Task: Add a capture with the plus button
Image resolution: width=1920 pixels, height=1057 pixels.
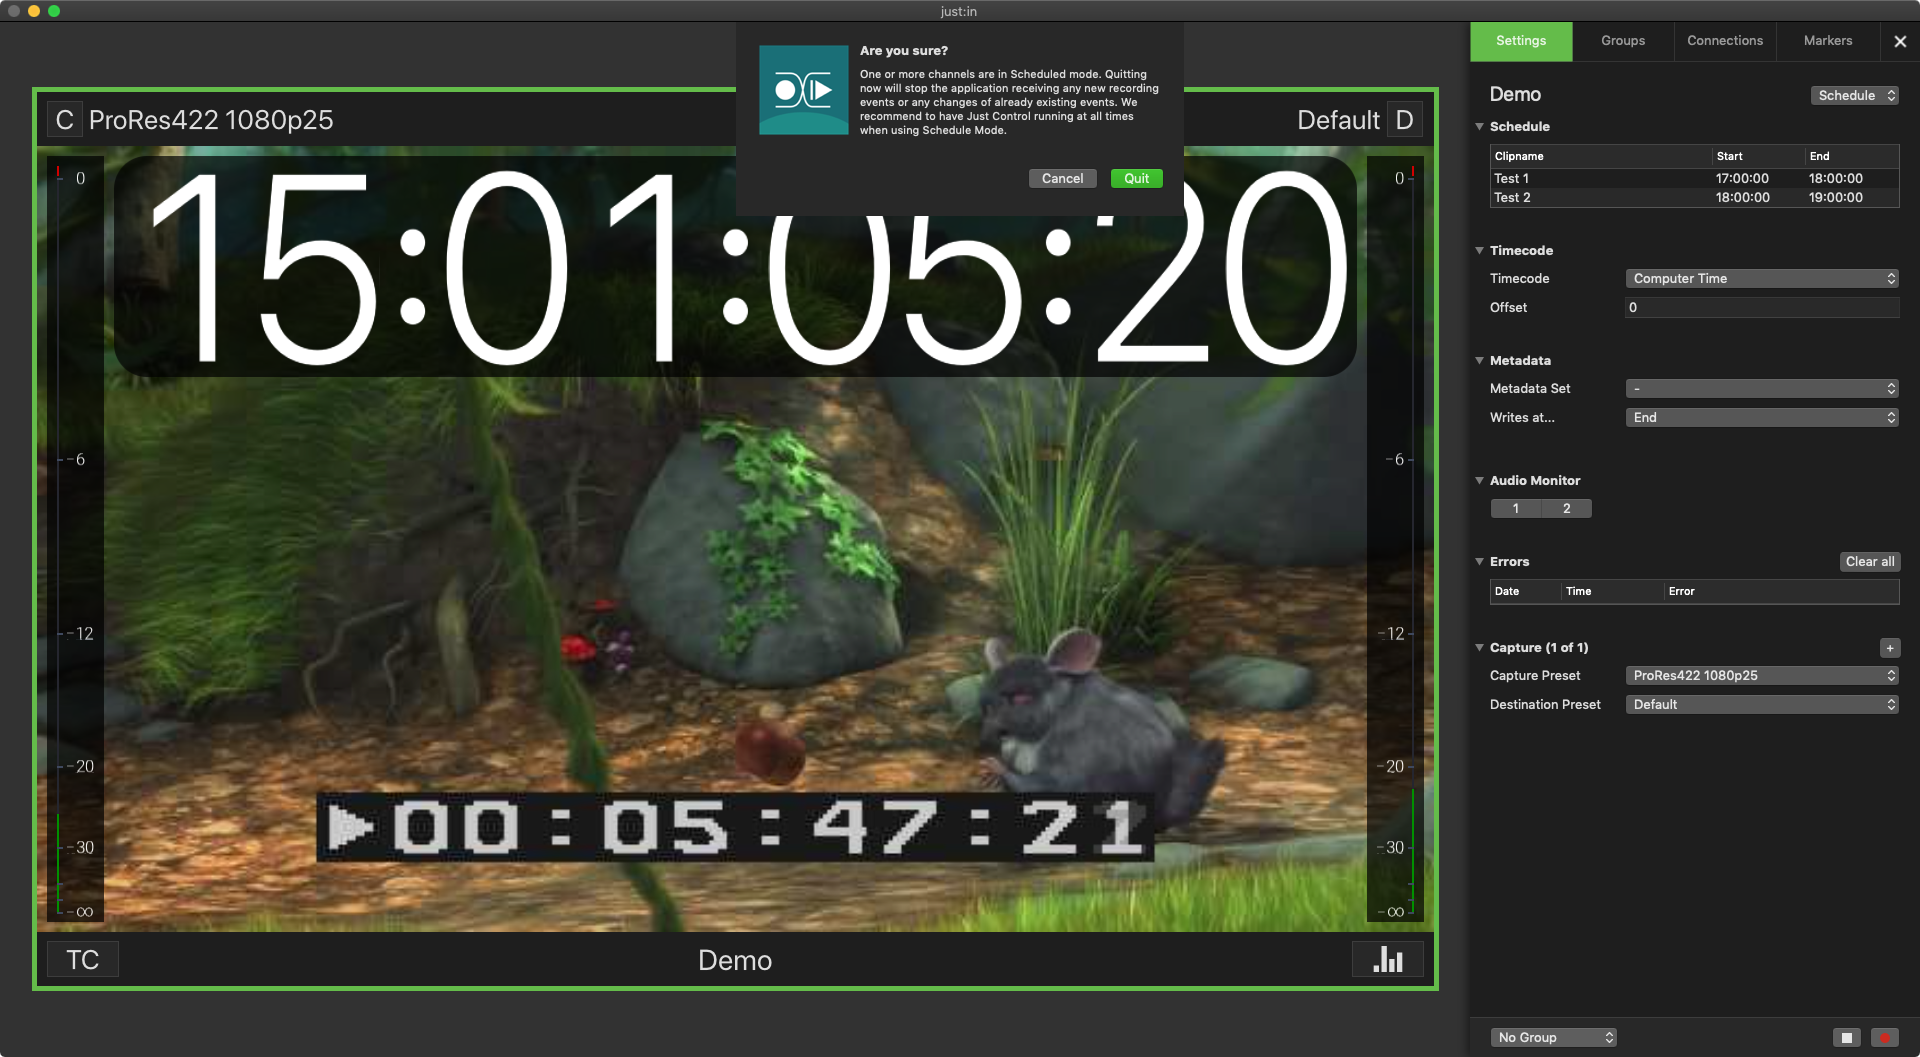Action: pos(1889,648)
